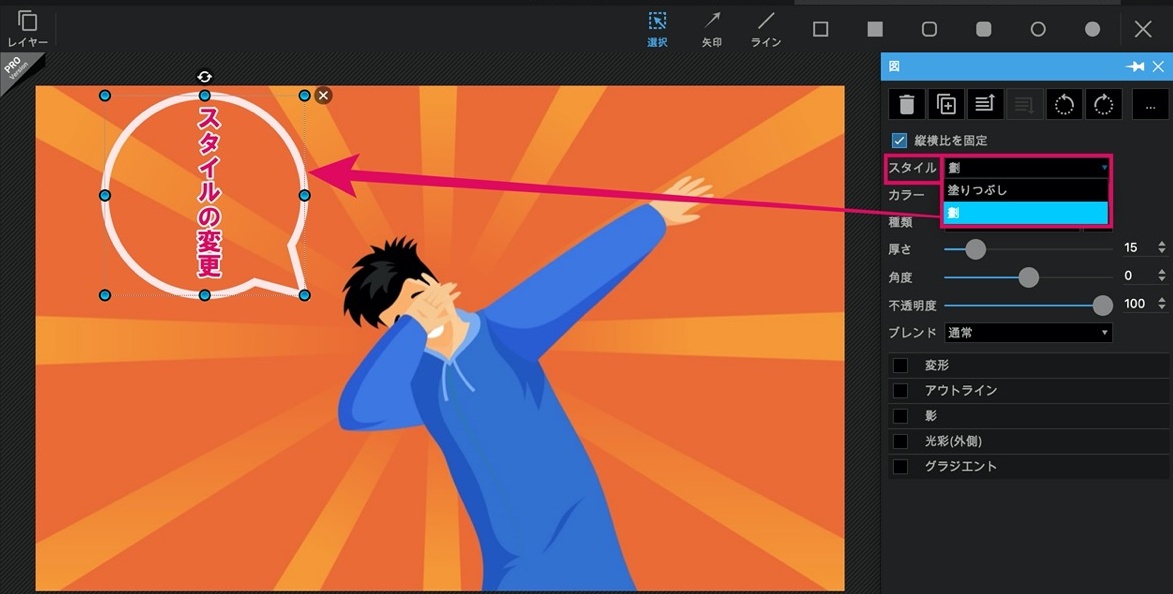Open the スタイル dropdown
1173x594 pixels.
pos(1027,168)
